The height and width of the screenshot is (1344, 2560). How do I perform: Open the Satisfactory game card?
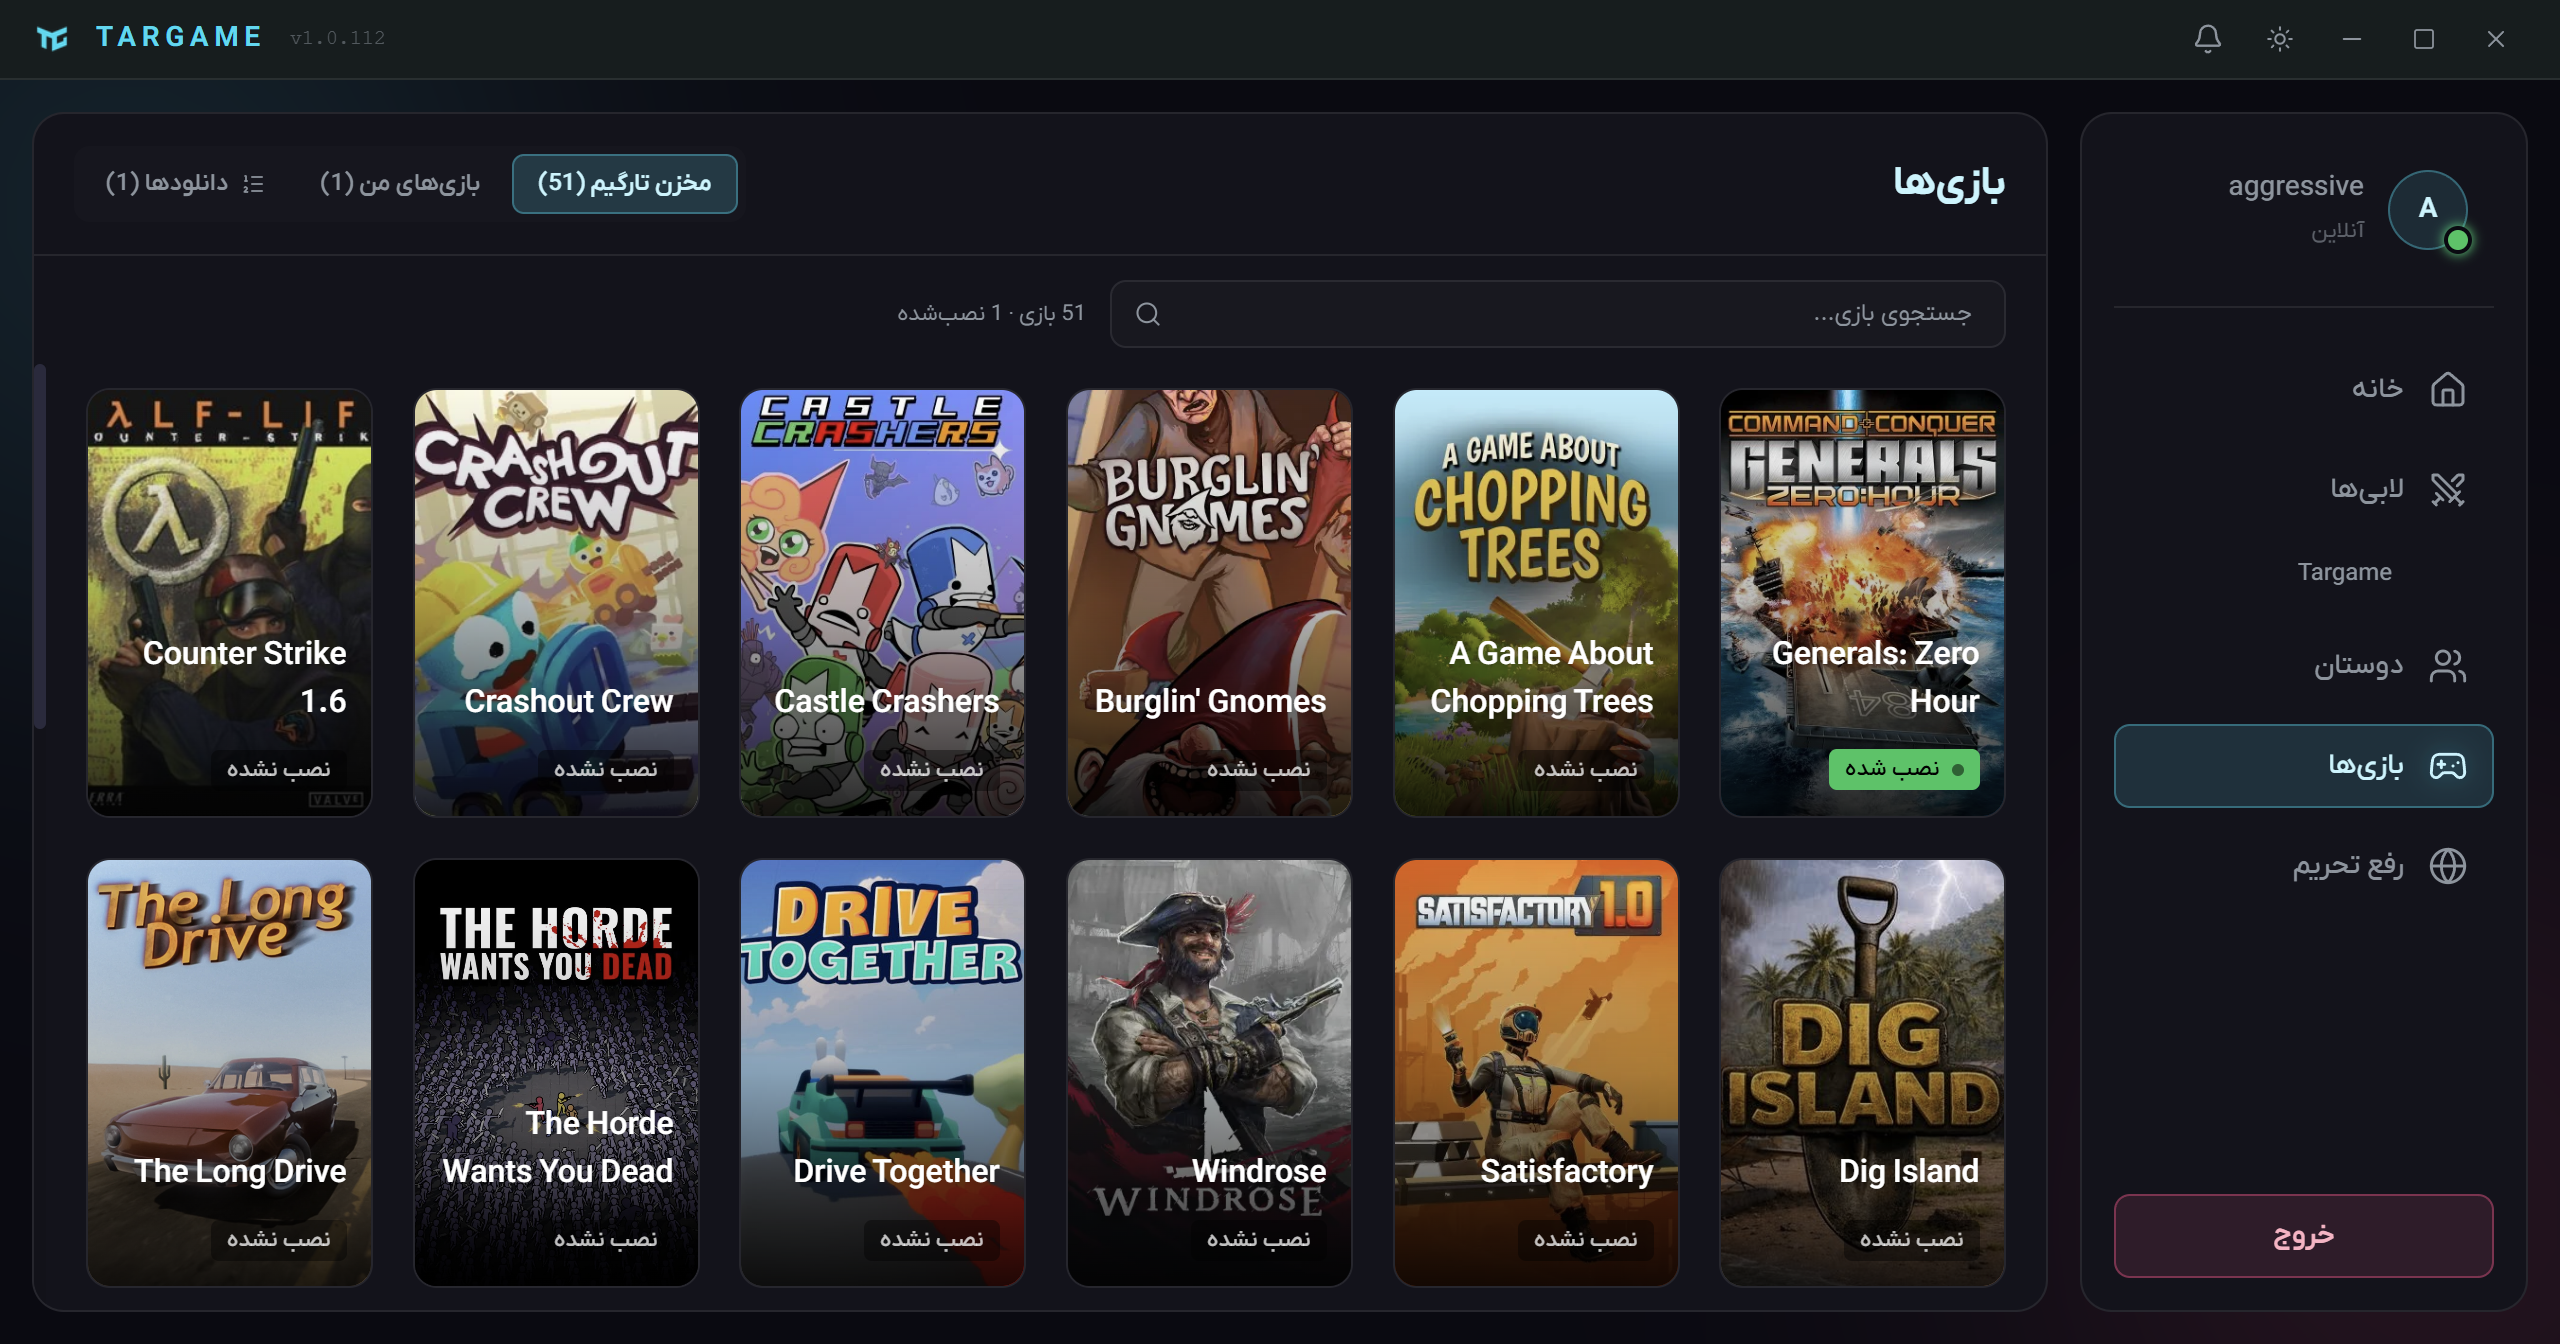1536,1073
